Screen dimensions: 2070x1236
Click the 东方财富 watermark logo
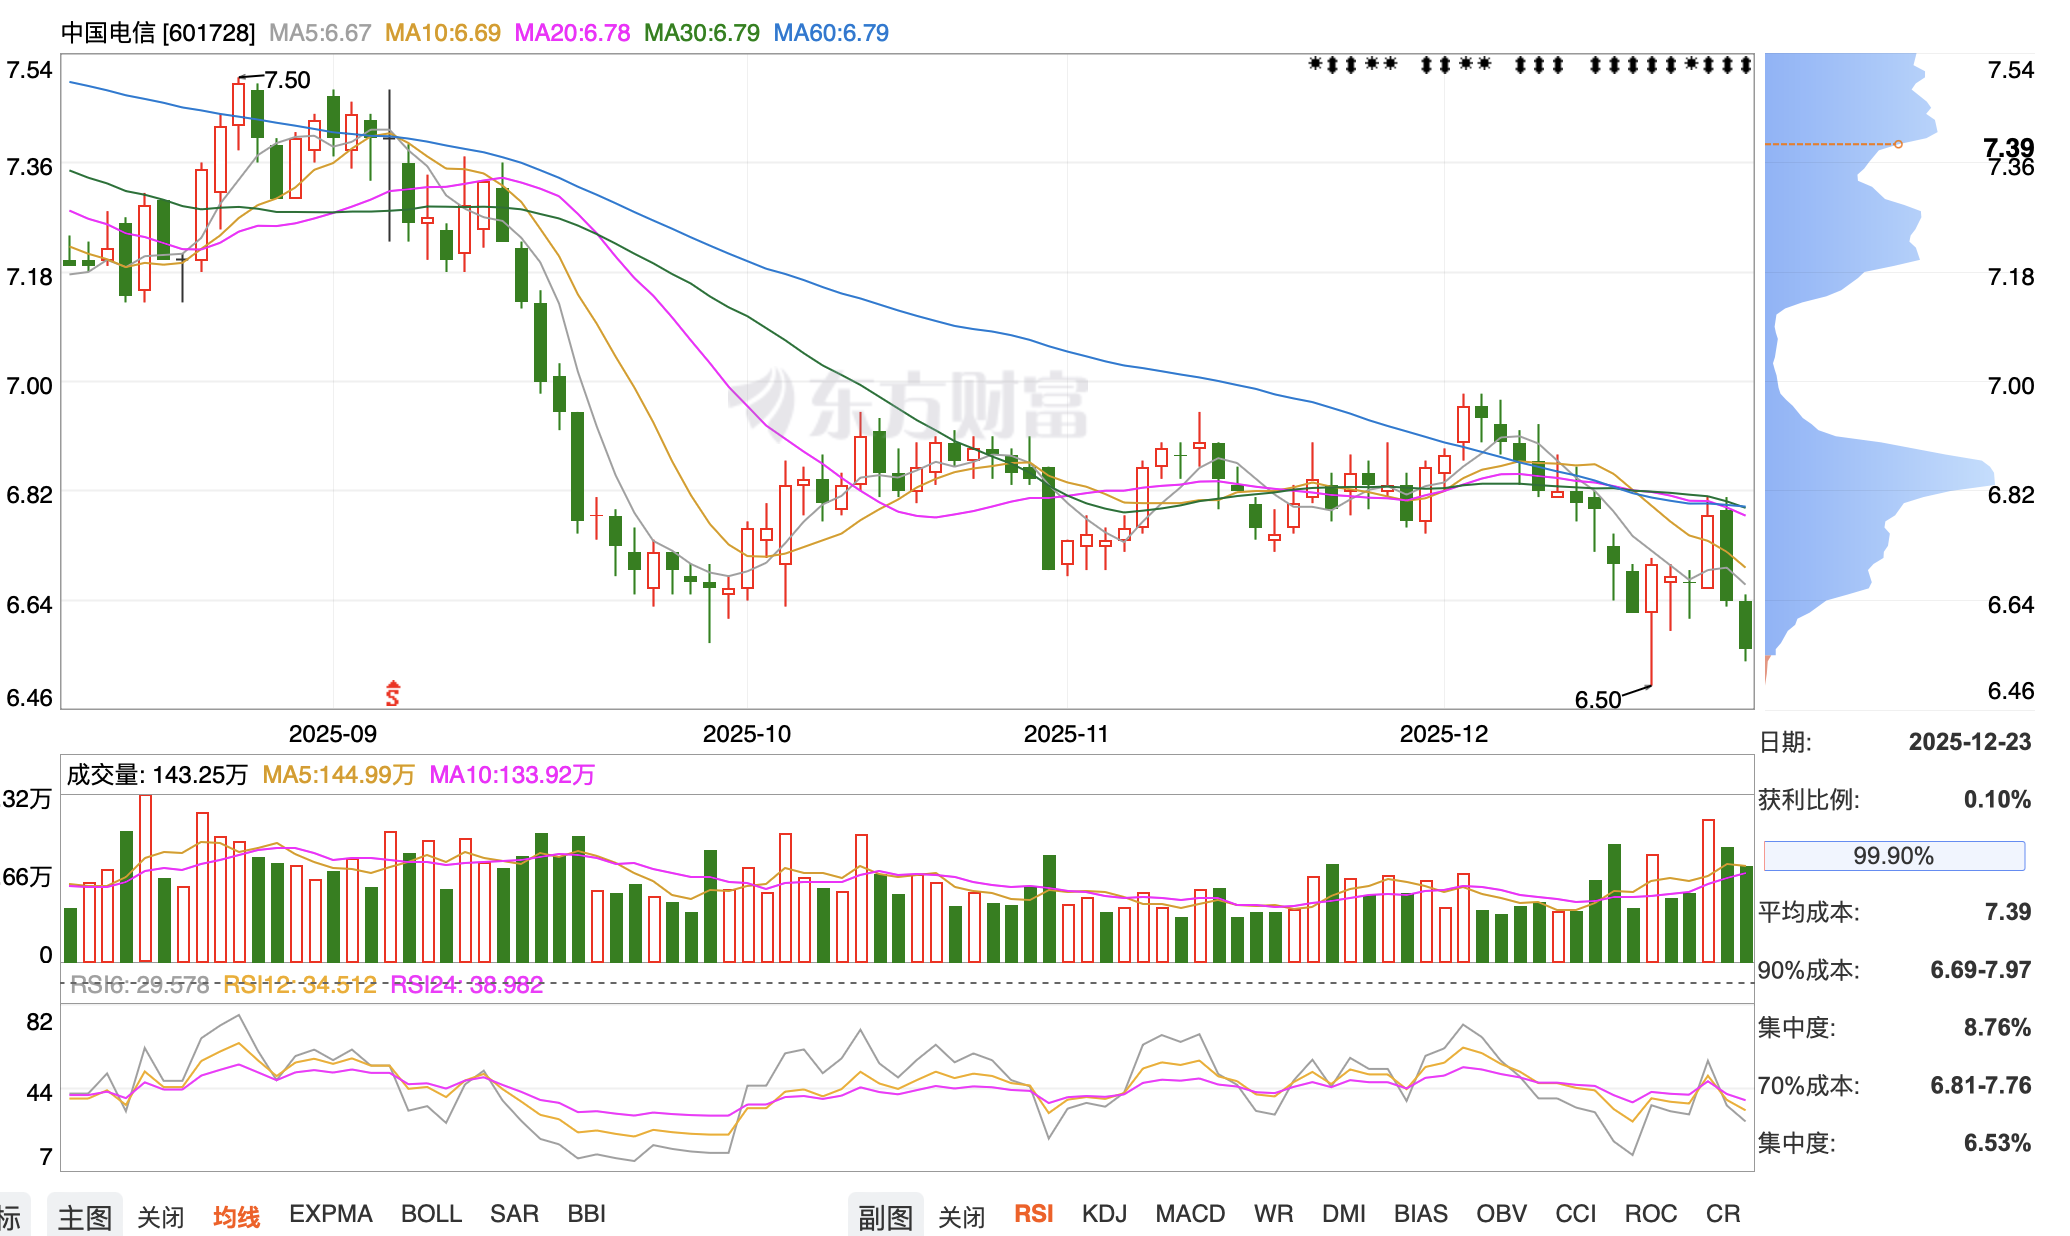pyautogui.click(x=908, y=405)
